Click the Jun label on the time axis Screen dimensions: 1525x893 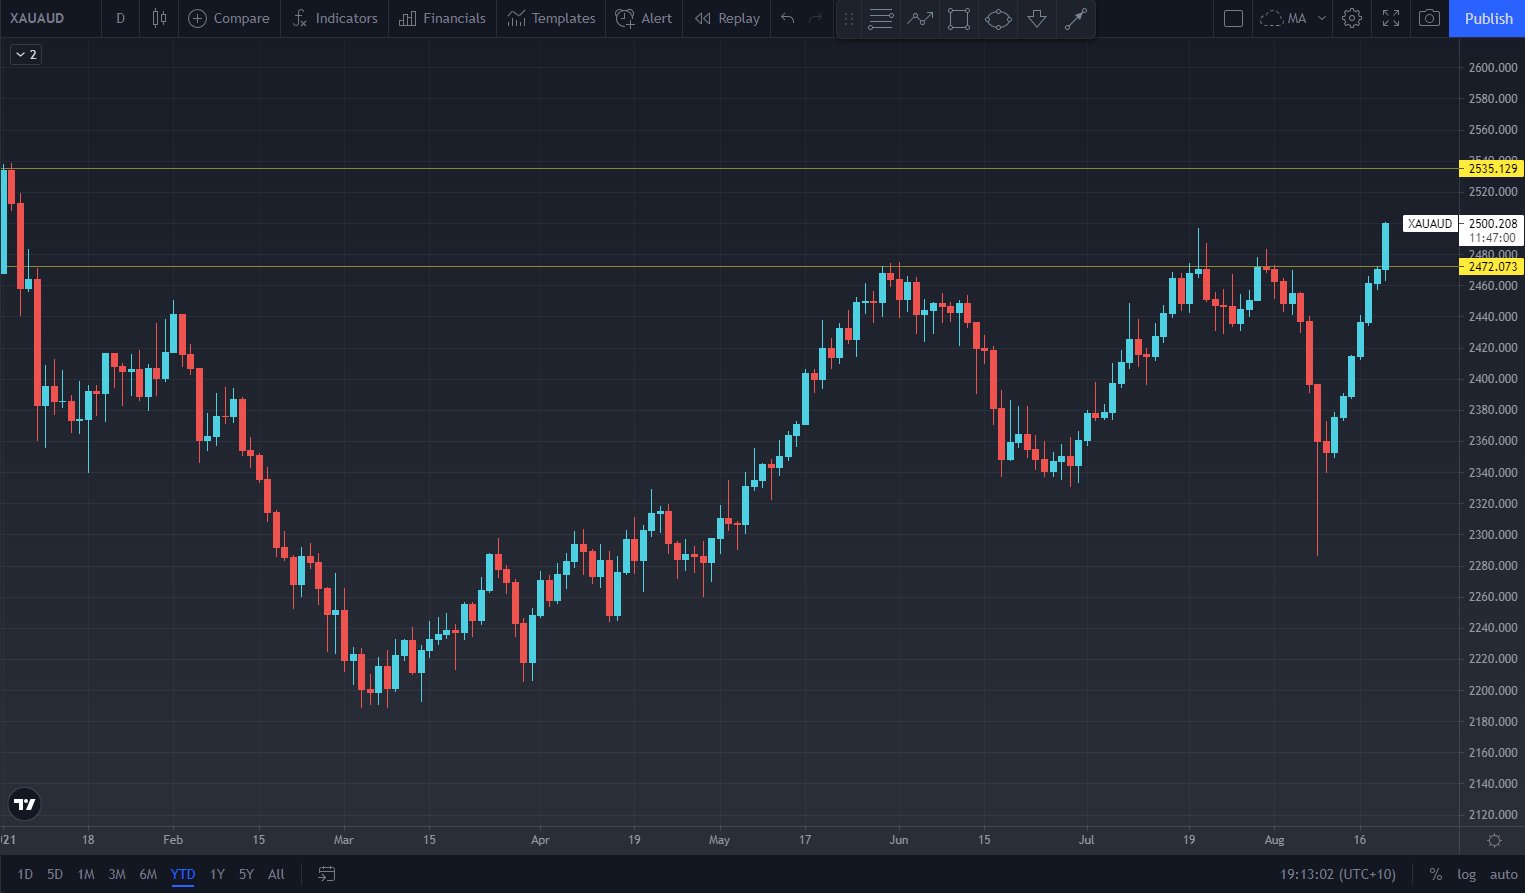coord(899,840)
